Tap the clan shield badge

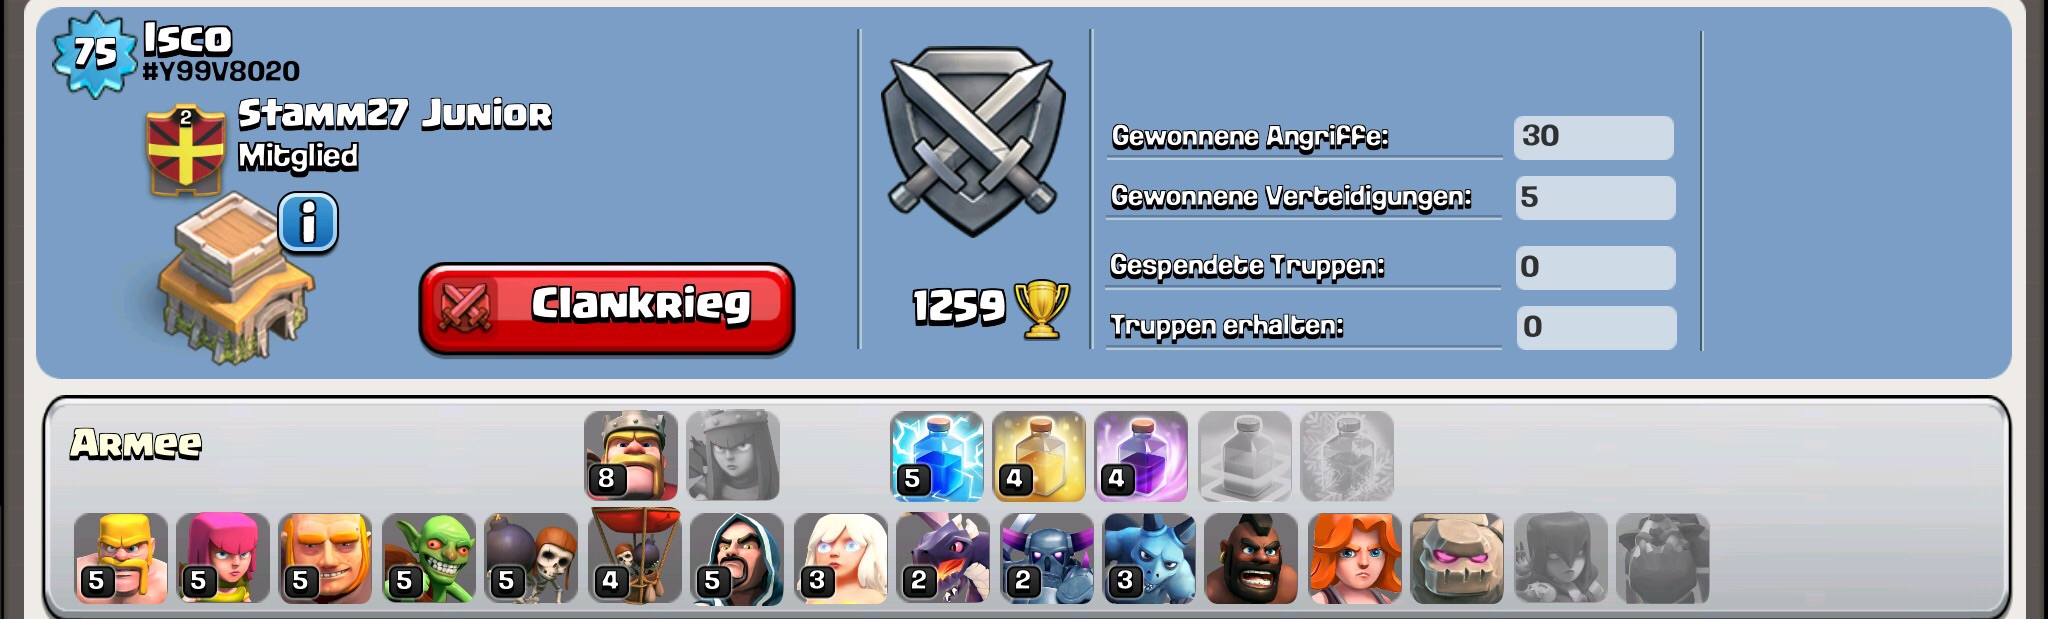tap(186, 150)
